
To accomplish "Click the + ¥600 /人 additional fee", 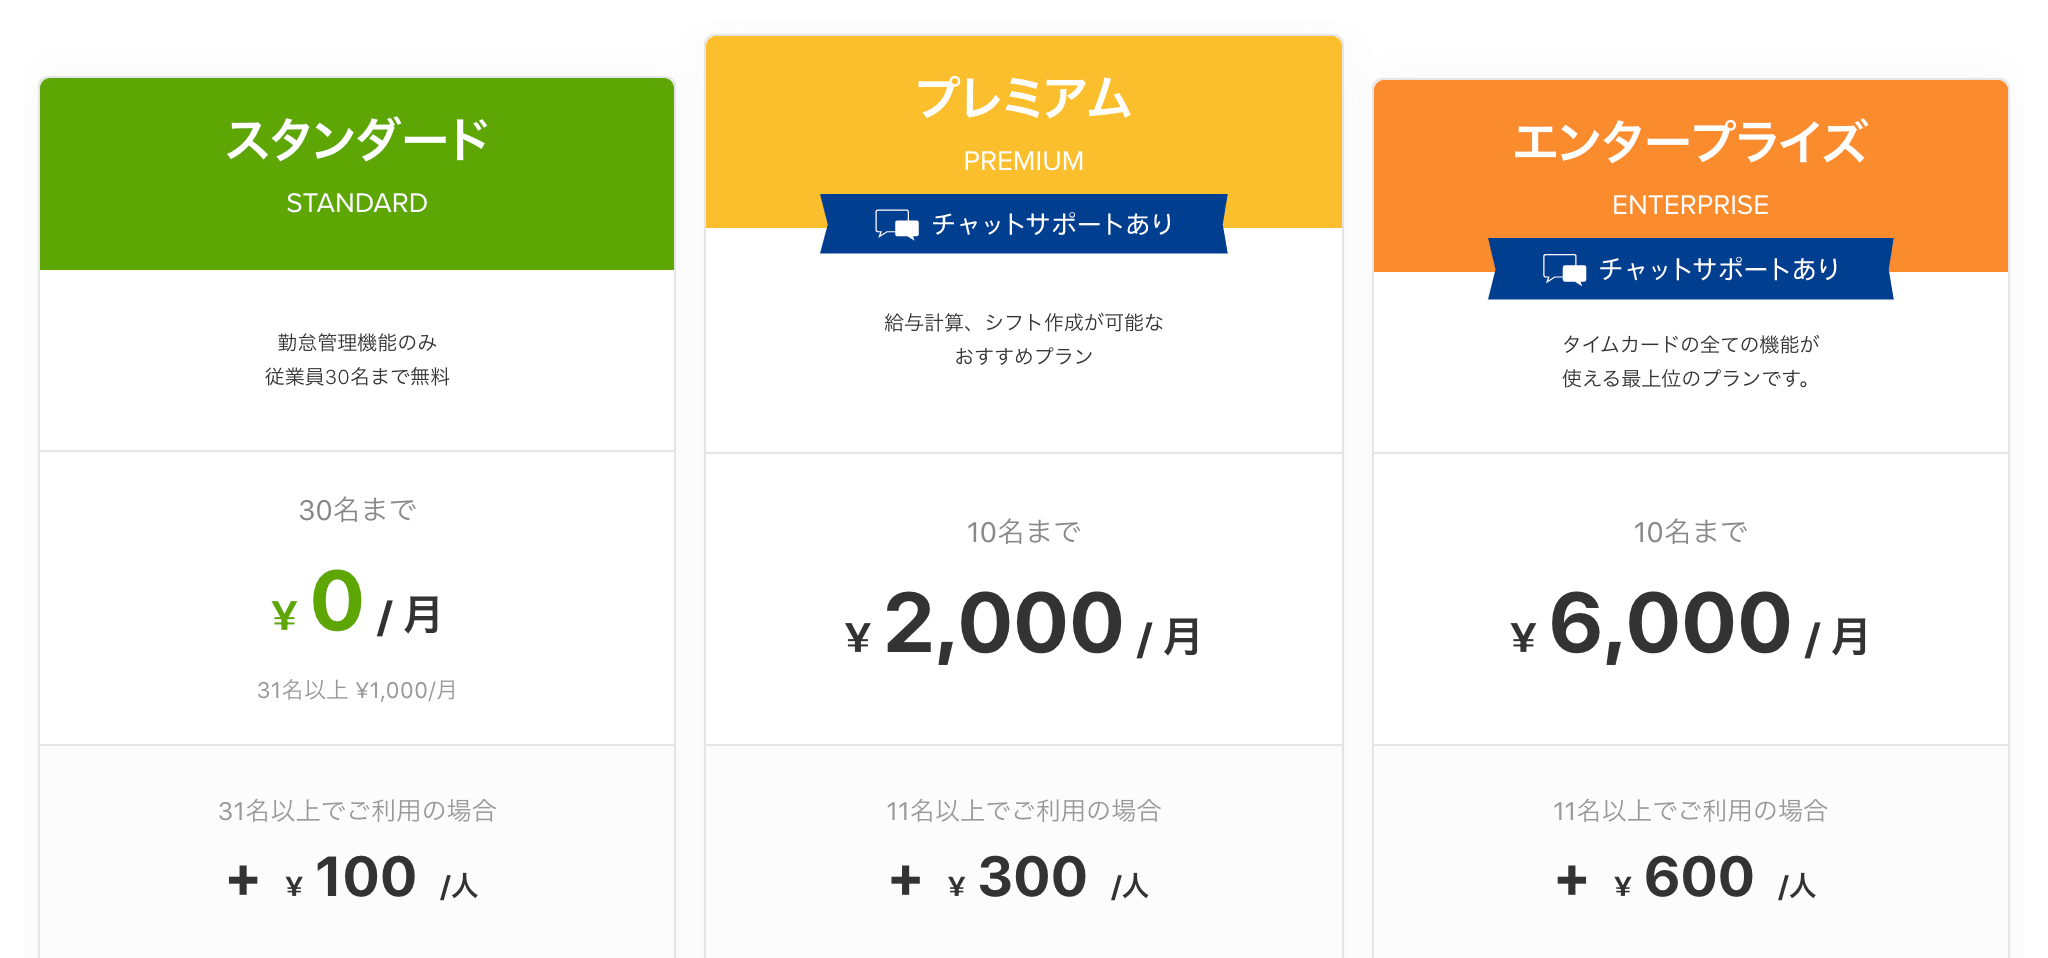I will pyautogui.click(x=1687, y=879).
